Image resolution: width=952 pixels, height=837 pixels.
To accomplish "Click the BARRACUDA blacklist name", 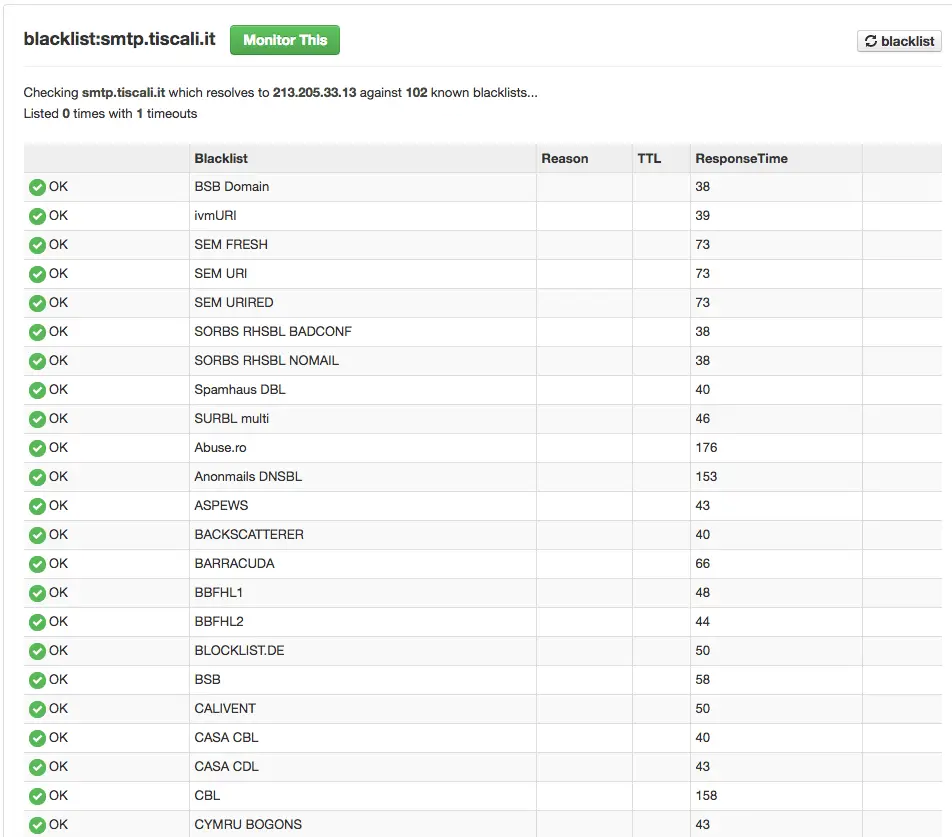I will (x=234, y=564).
